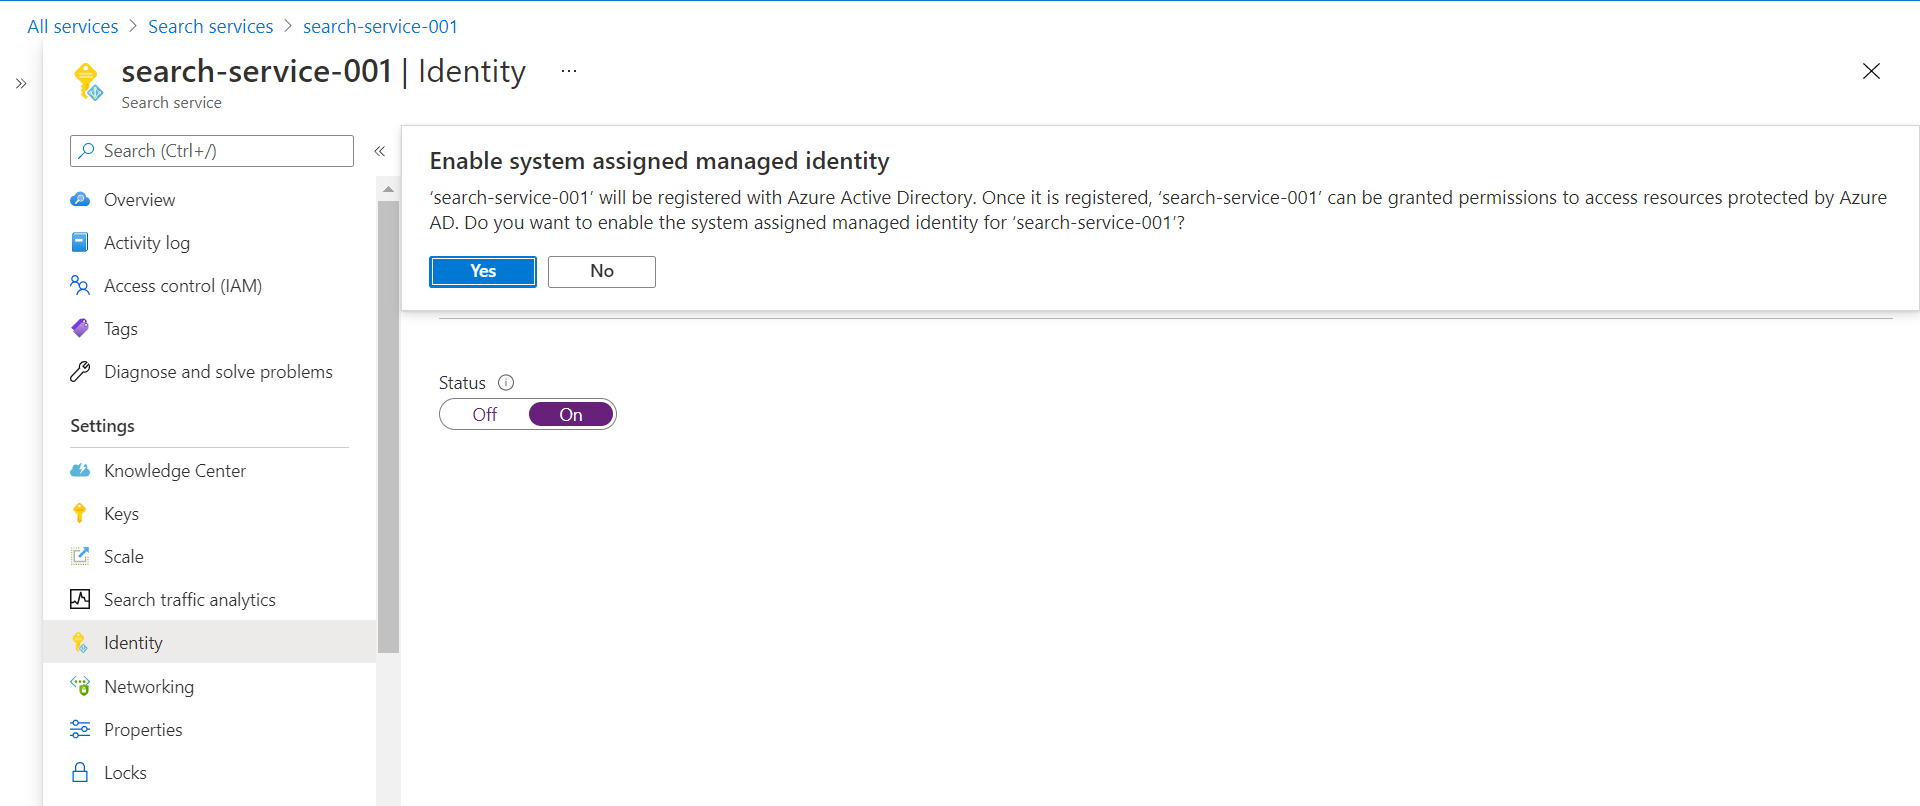The height and width of the screenshot is (806, 1920).
Task: Expand the portal menu with the double arrow
Action: (21, 83)
